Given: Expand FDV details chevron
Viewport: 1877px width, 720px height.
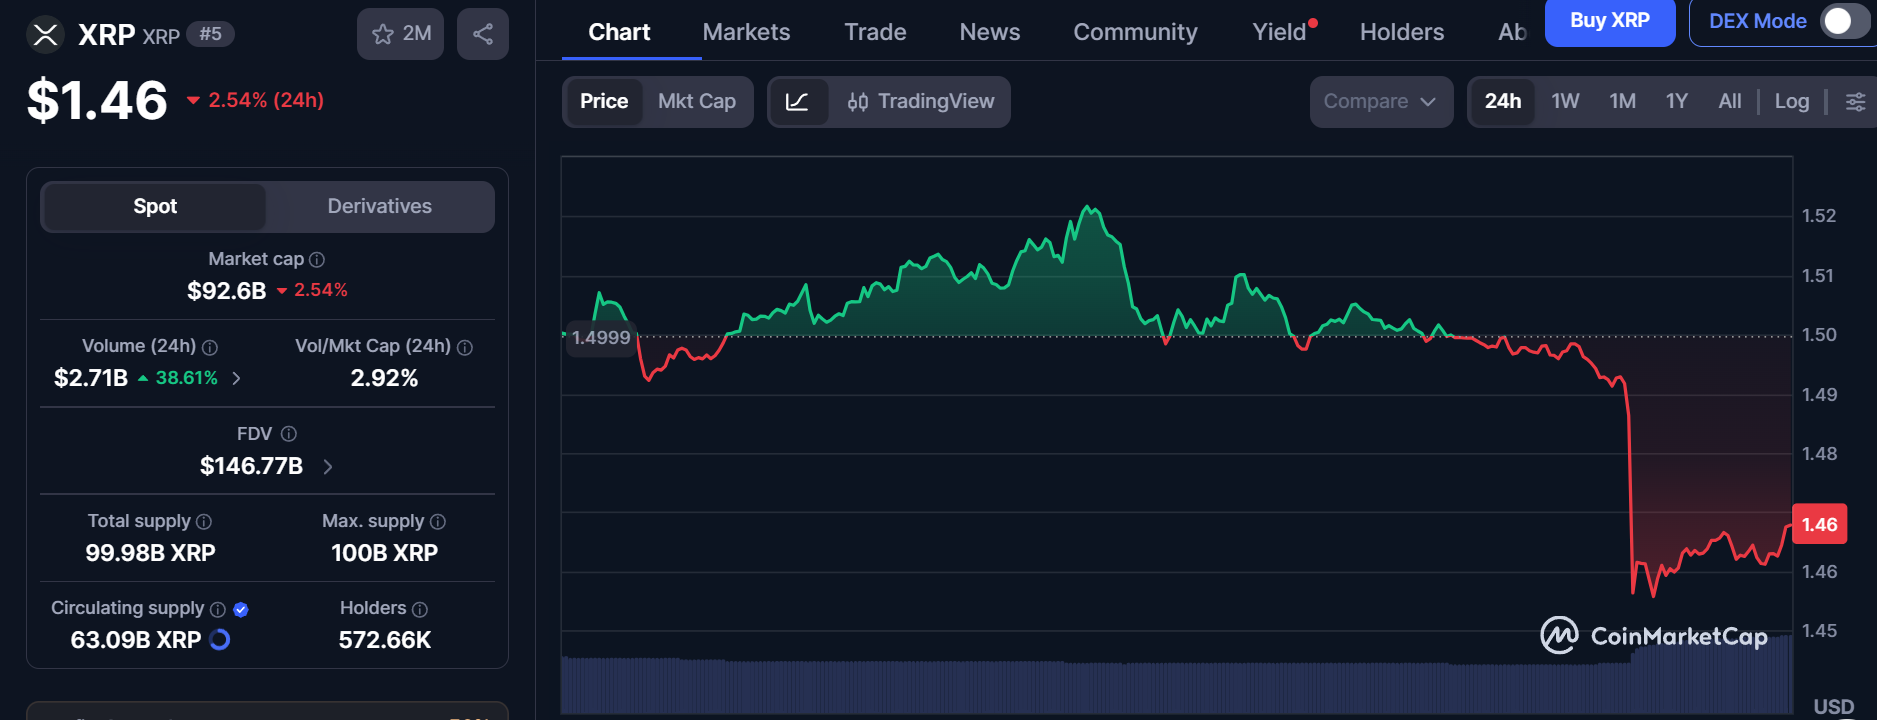Looking at the screenshot, I should 328,466.
